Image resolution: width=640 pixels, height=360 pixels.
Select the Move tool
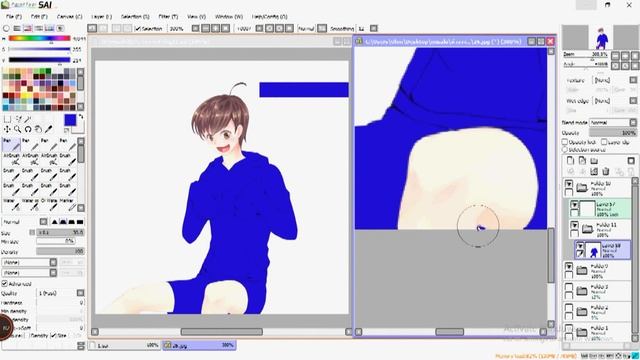click(x=7, y=129)
